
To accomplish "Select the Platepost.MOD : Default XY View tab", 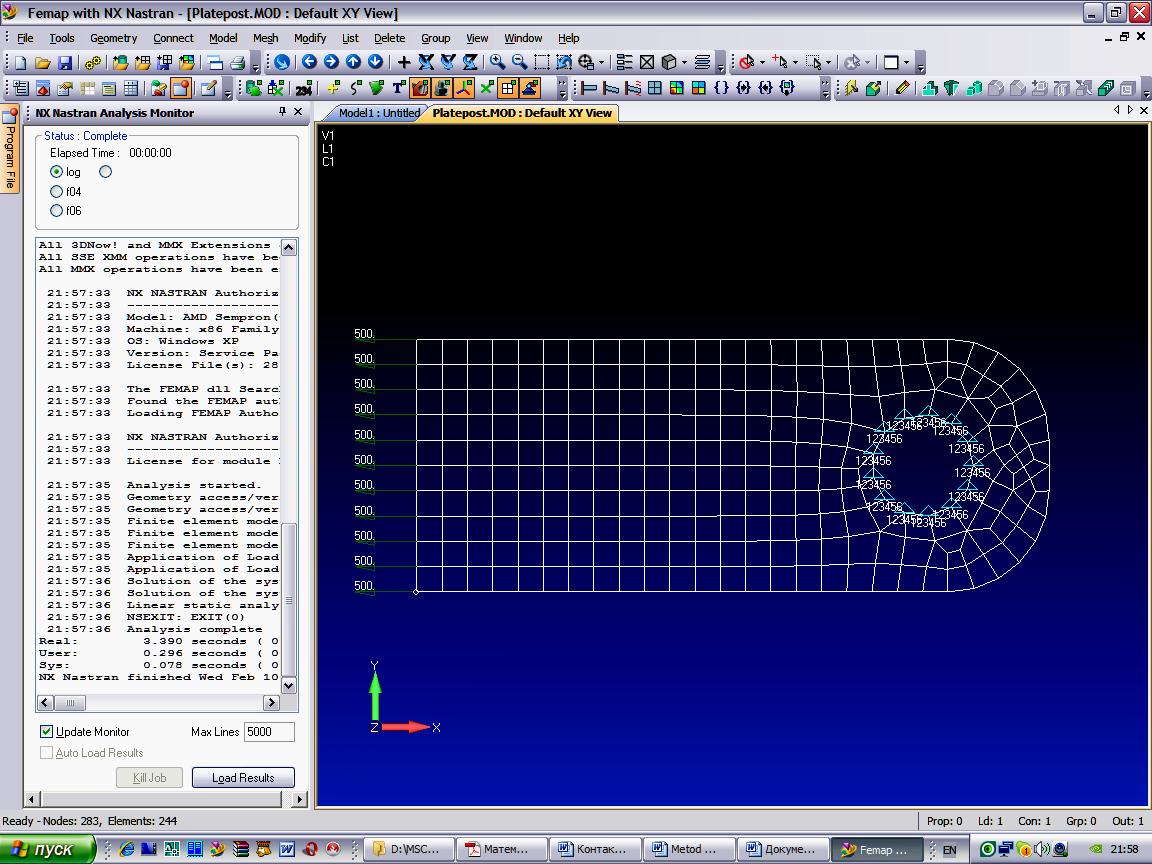I will [x=522, y=113].
